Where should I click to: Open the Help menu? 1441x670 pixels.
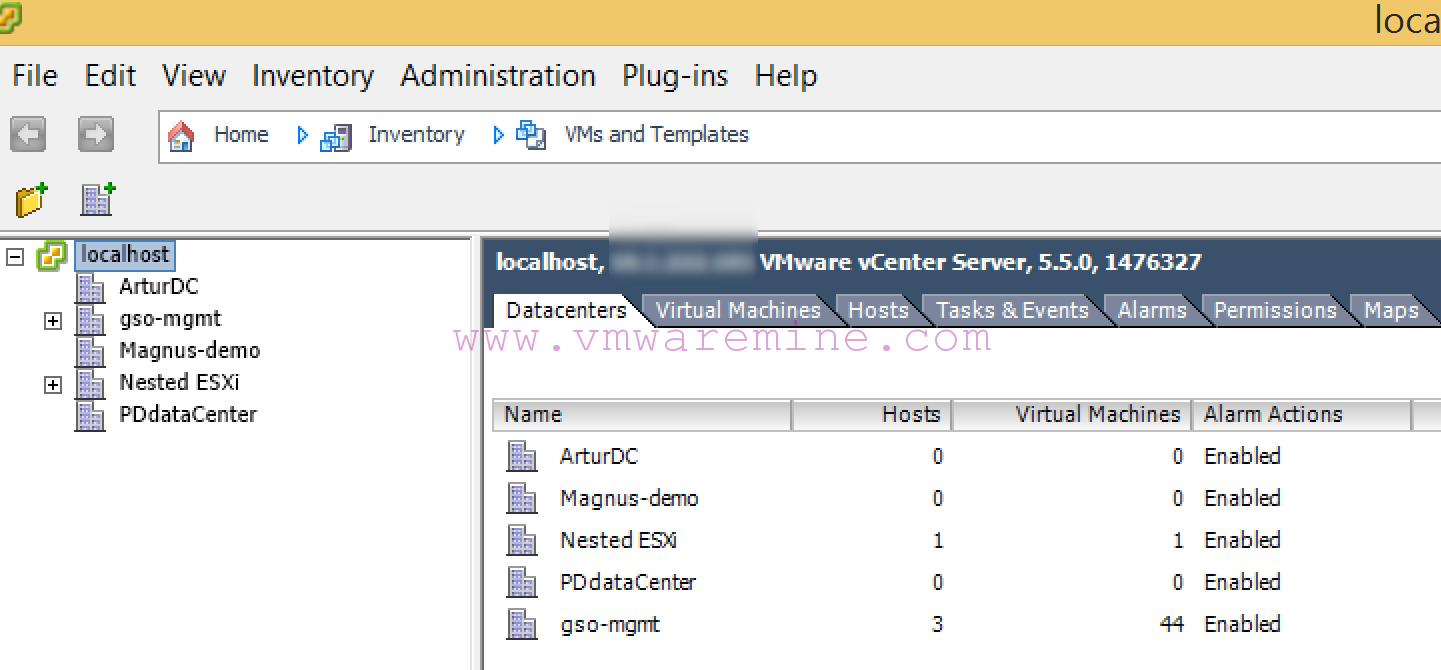(x=786, y=76)
